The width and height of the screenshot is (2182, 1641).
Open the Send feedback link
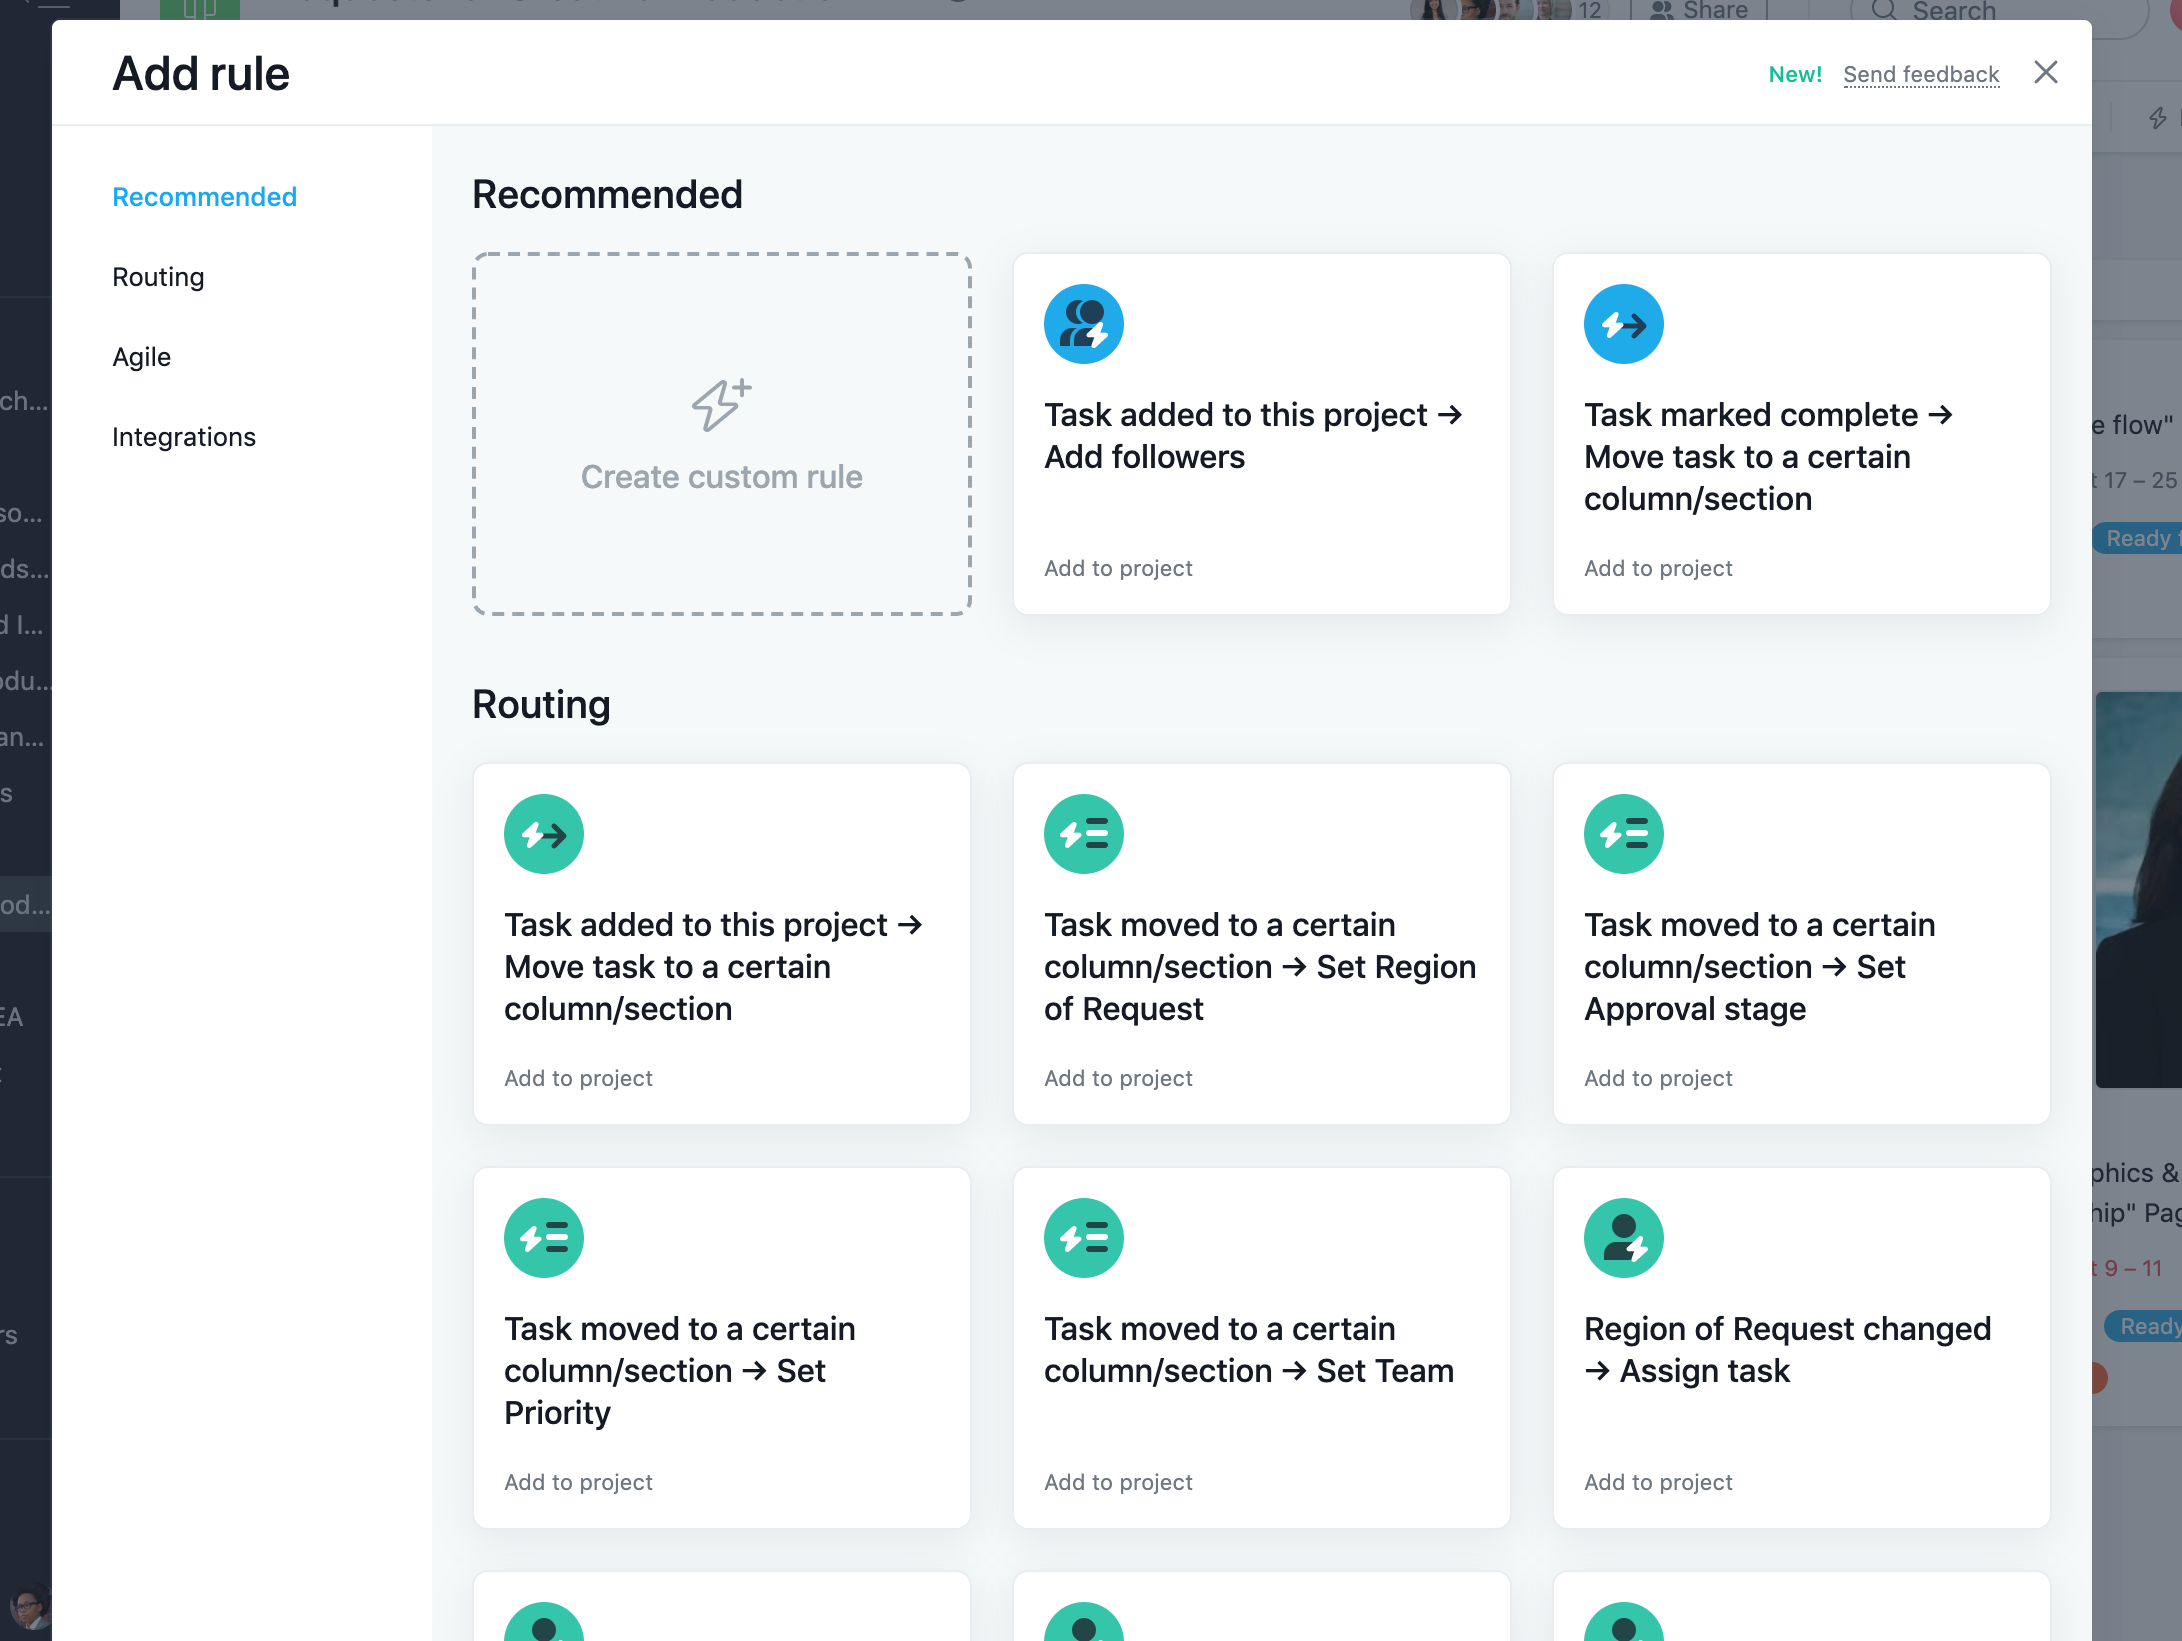click(1920, 74)
